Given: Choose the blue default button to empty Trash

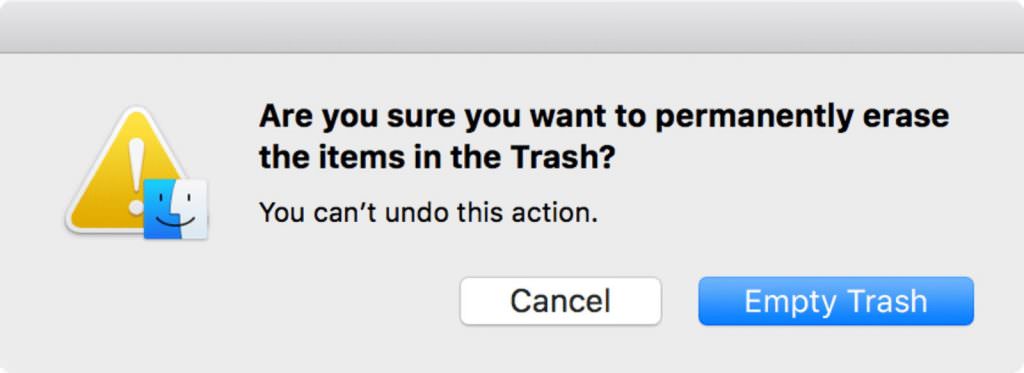Looking at the screenshot, I should pyautogui.click(x=836, y=301).
